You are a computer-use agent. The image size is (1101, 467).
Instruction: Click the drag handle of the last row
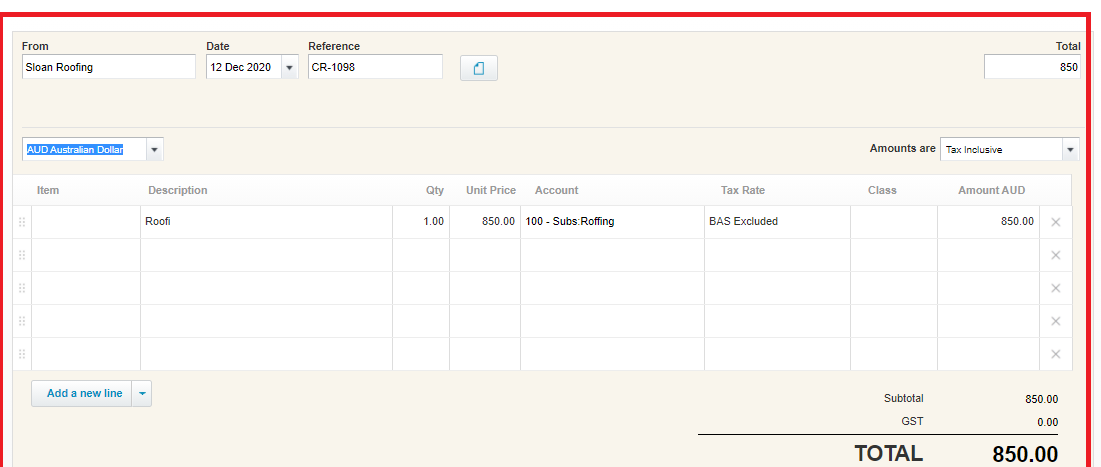pos(22,354)
